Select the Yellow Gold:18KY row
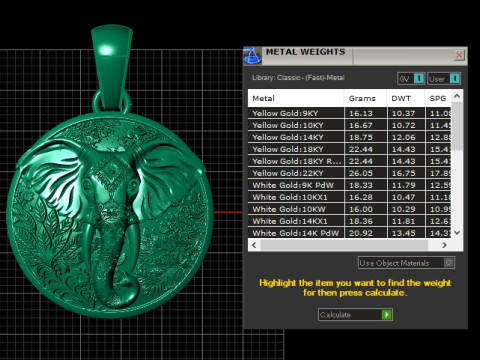The width and height of the screenshot is (480, 360). point(350,149)
